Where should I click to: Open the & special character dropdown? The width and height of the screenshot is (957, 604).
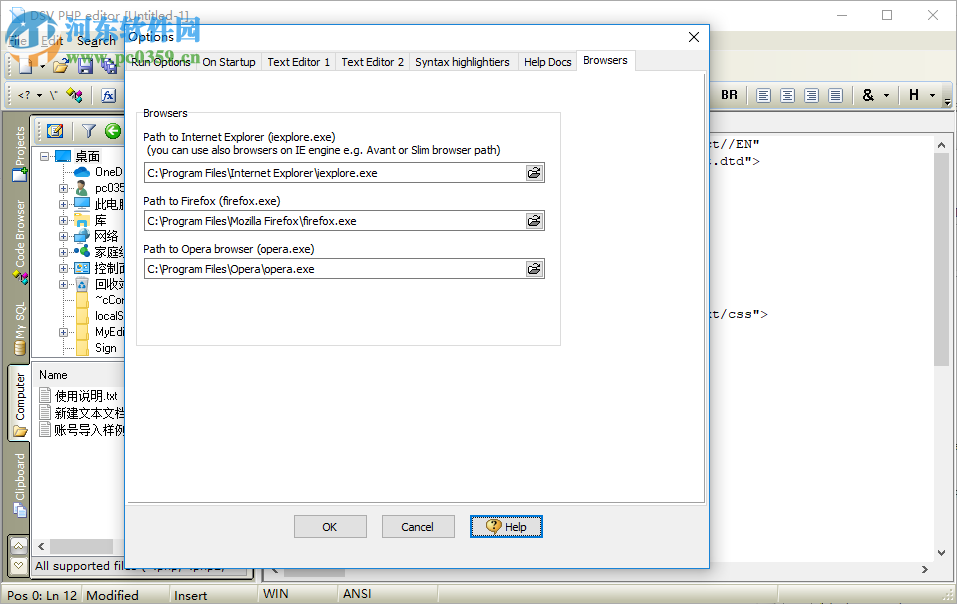868,95
